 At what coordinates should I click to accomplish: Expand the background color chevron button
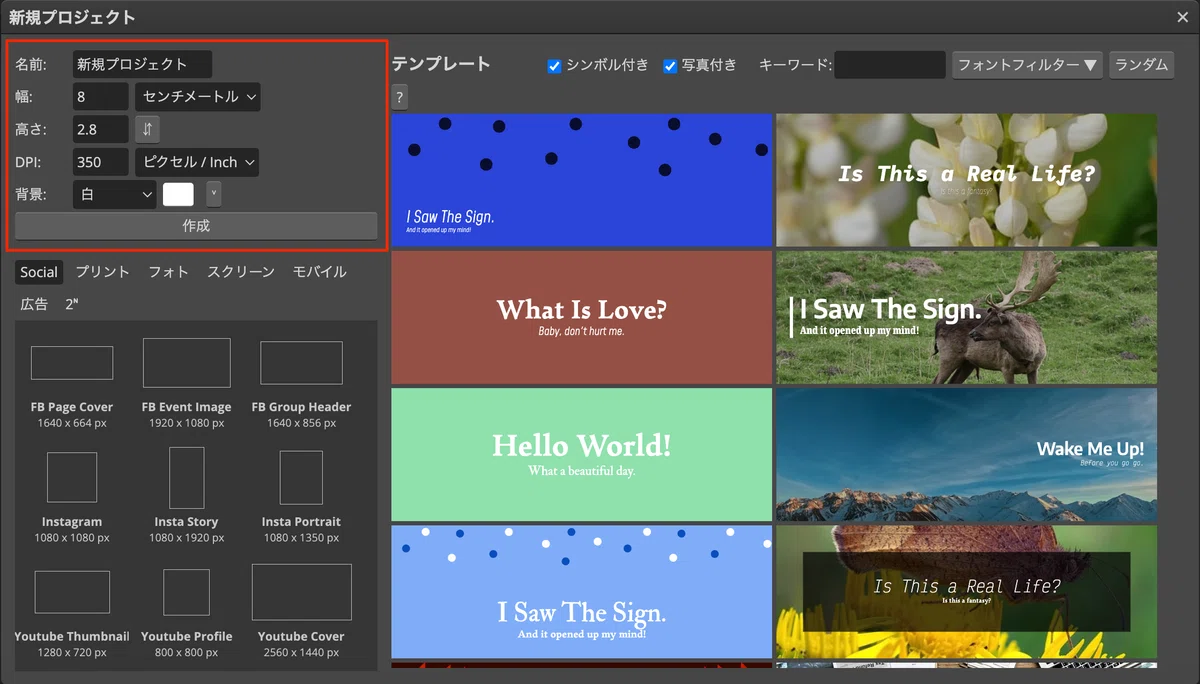tap(213, 194)
